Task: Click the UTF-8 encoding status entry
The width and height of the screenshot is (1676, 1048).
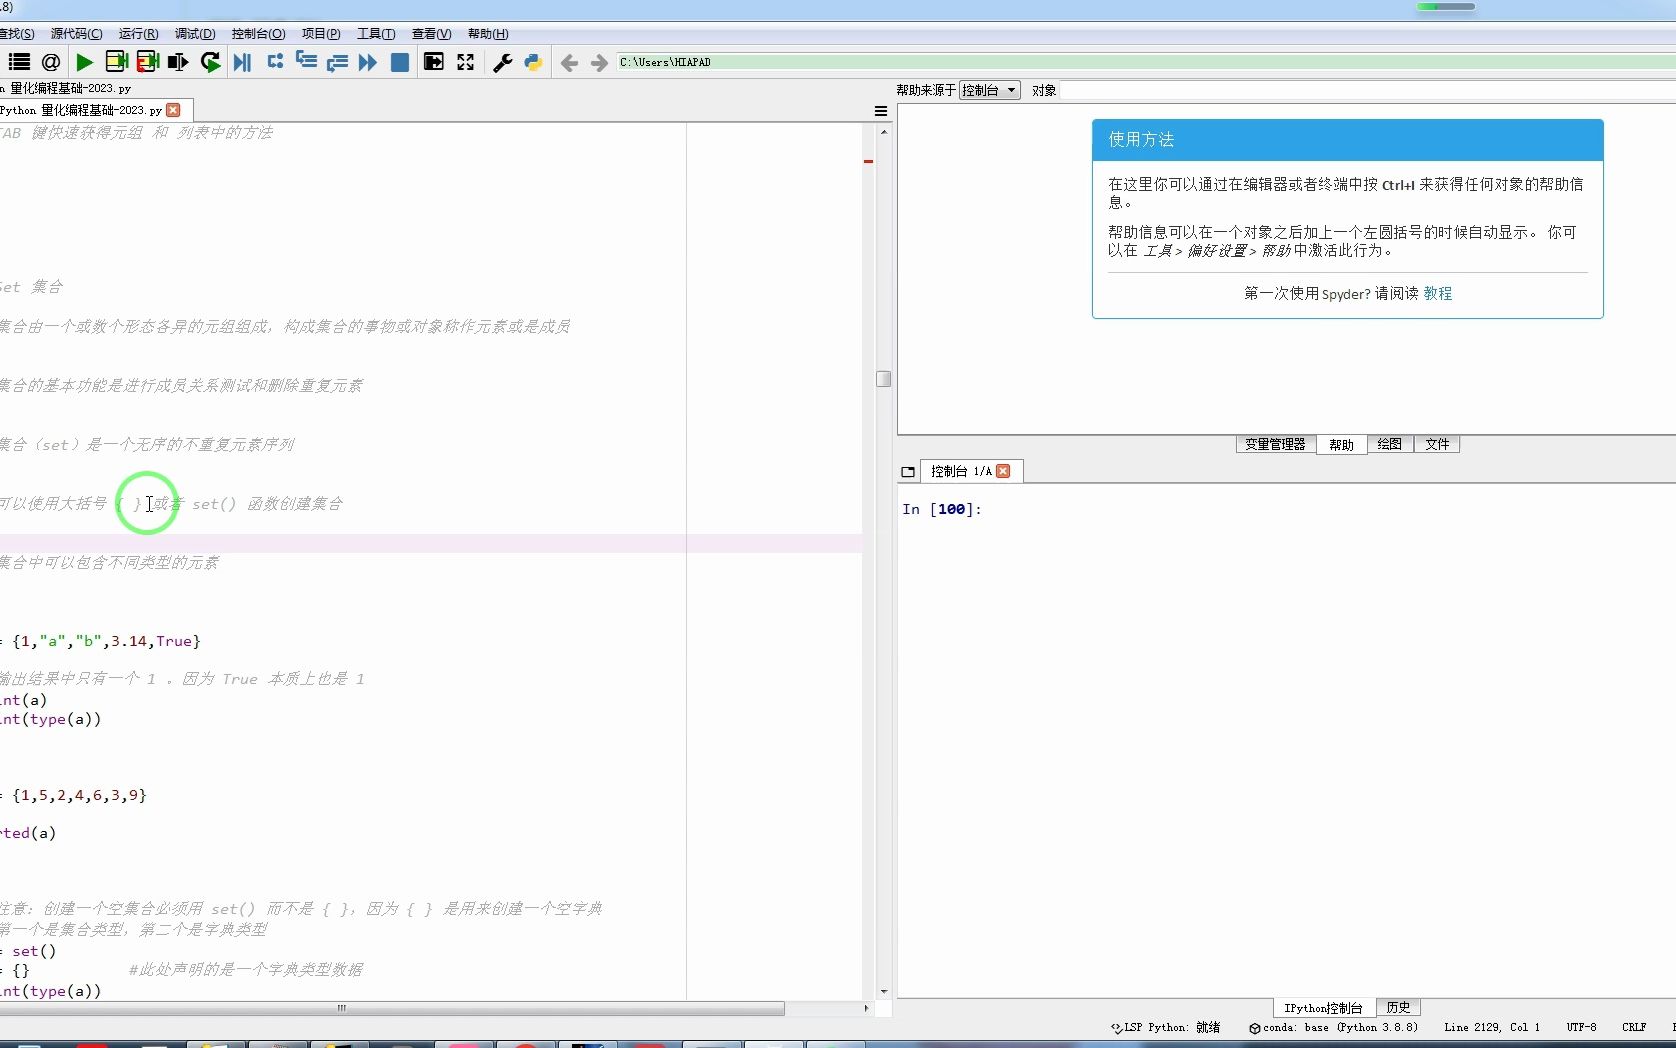Action: click(1581, 1028)
